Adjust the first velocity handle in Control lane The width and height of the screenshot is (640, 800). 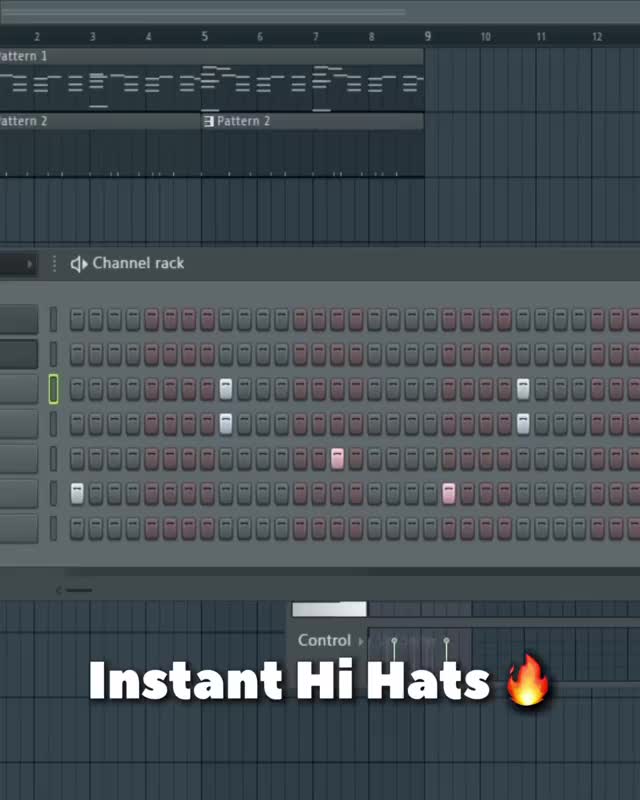tap(394, 640)
